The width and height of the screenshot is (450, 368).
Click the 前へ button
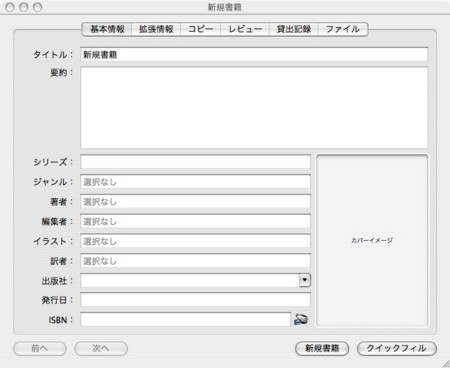point(40,348)
